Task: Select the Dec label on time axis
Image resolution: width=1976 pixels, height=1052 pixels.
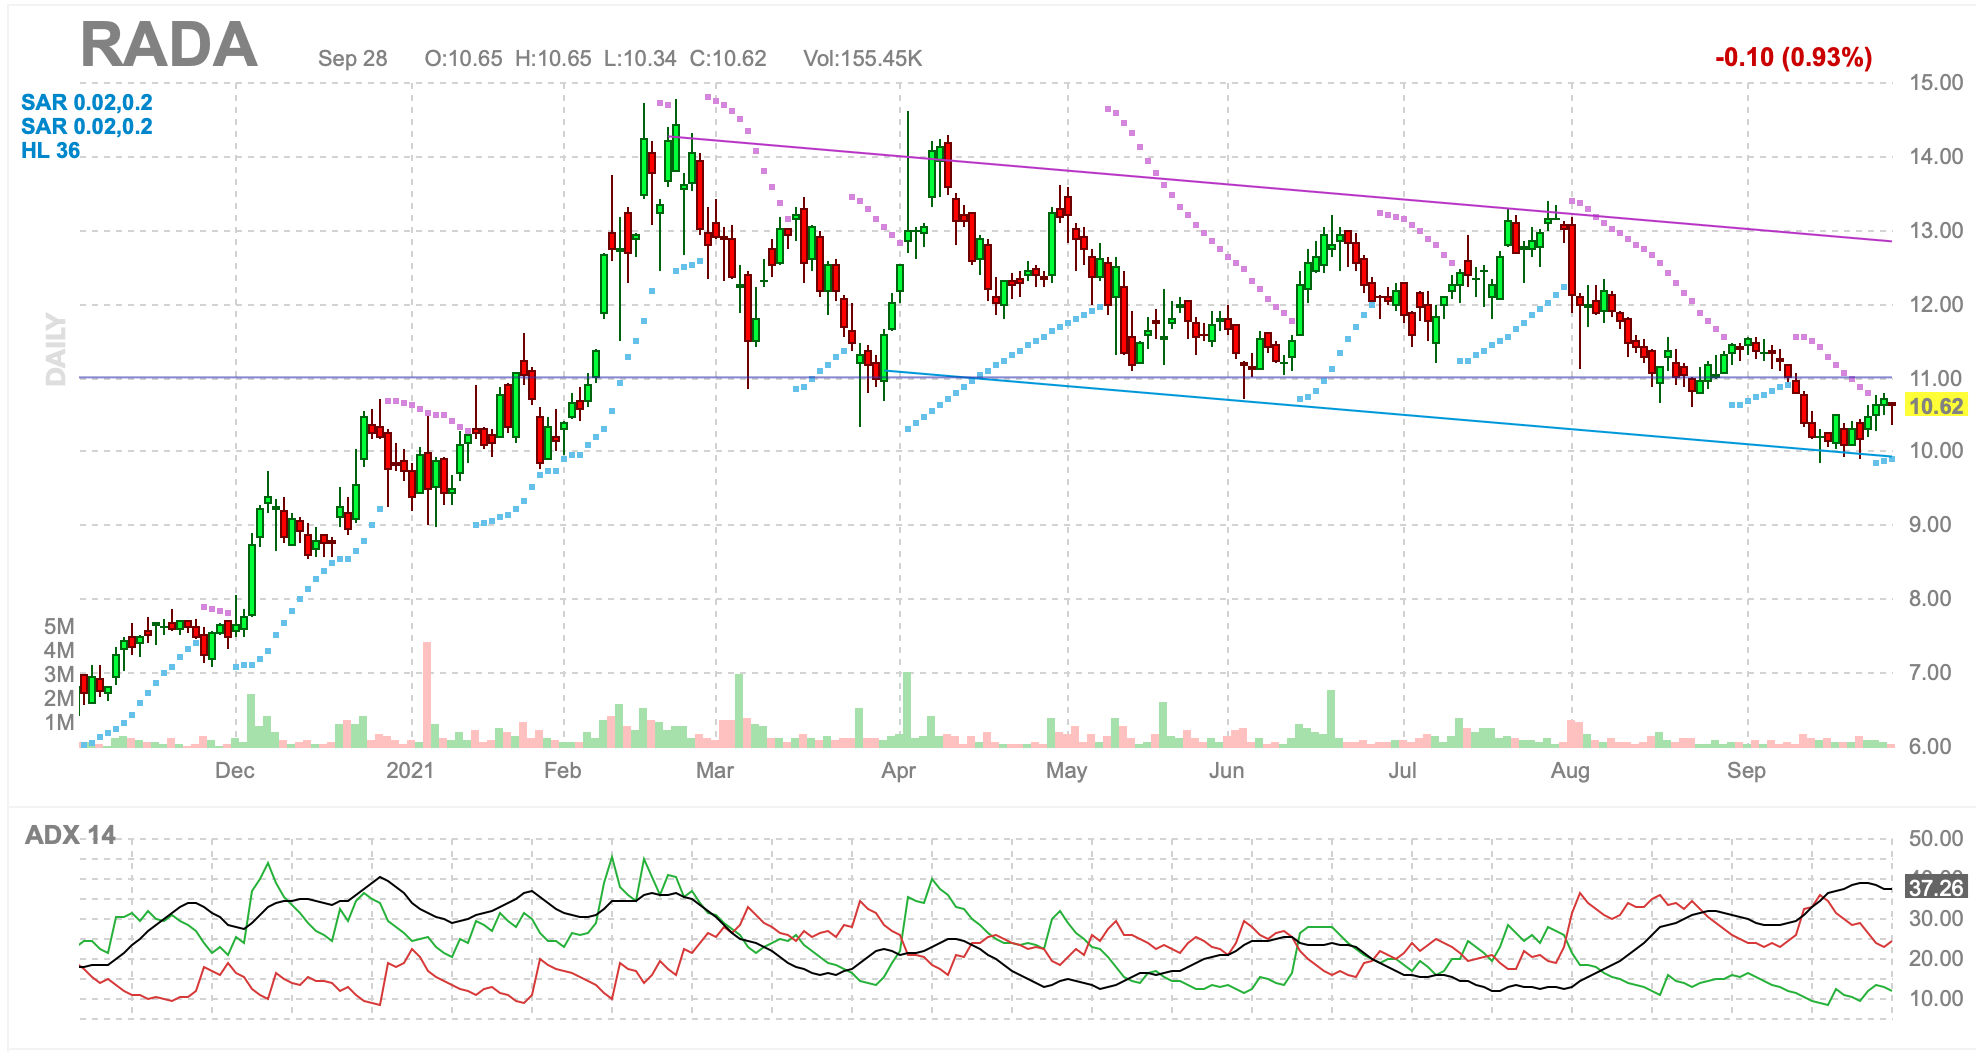Action: click(235, 771)
